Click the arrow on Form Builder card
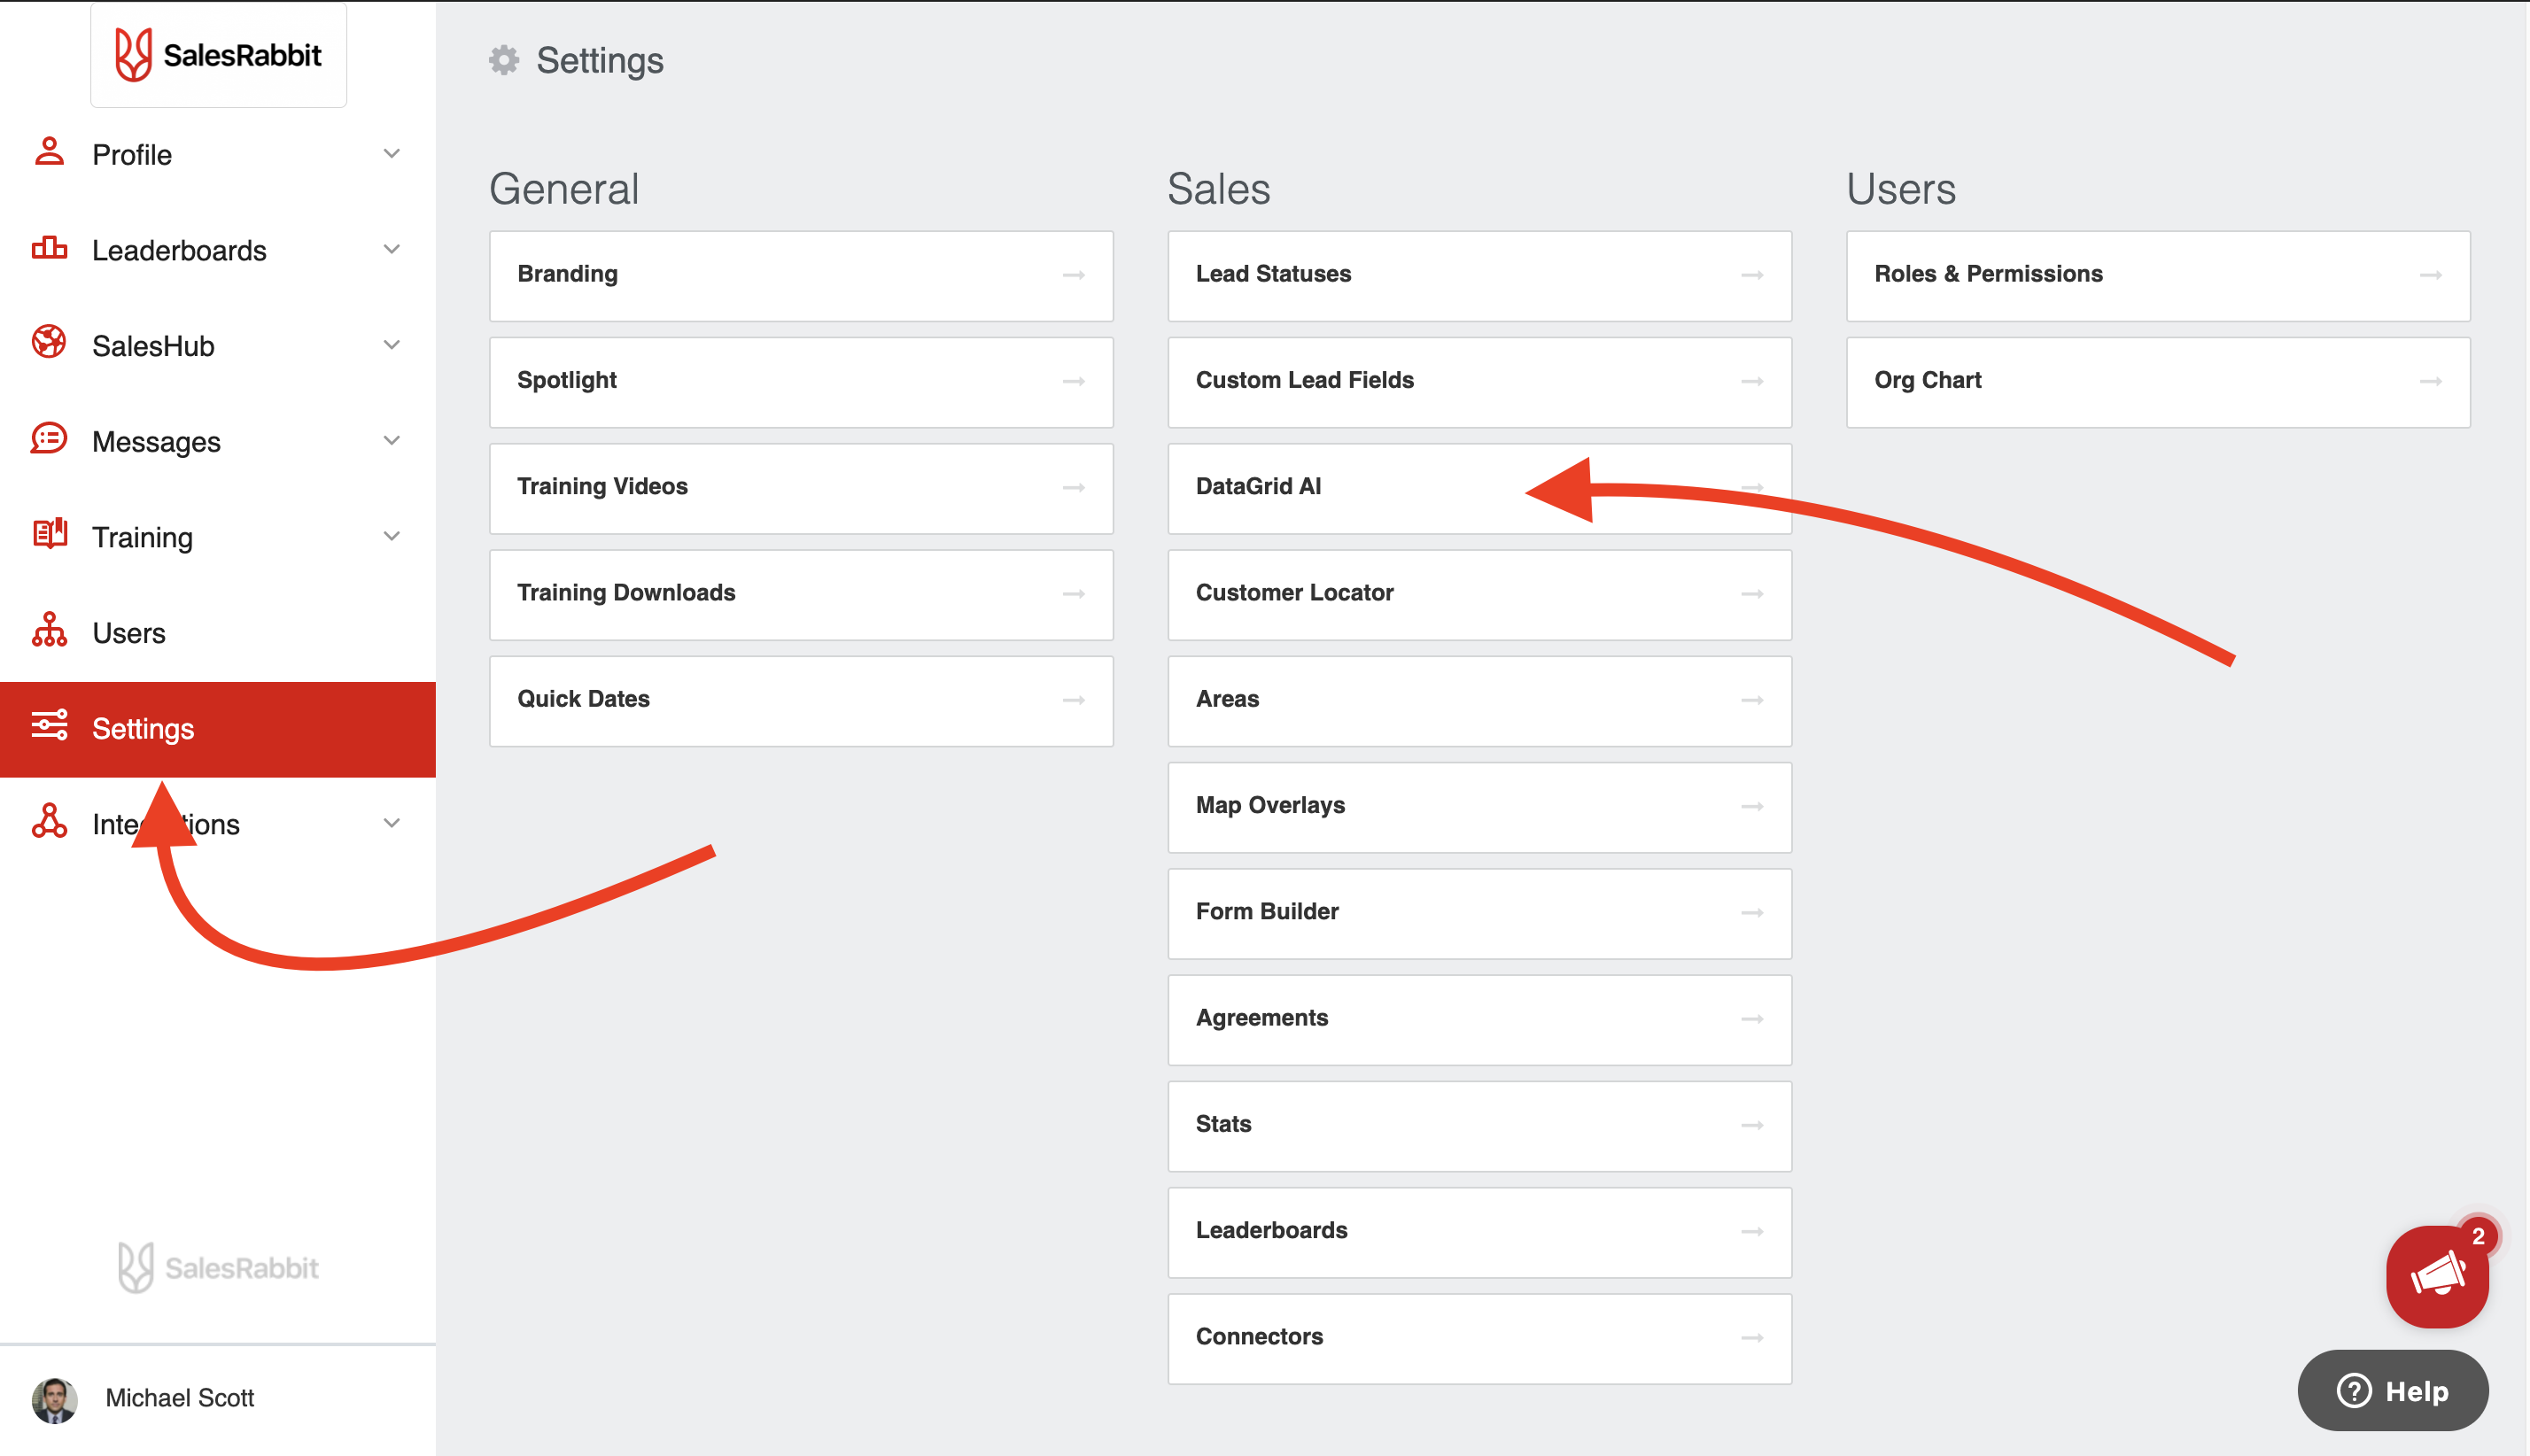 click(1752, 913)
